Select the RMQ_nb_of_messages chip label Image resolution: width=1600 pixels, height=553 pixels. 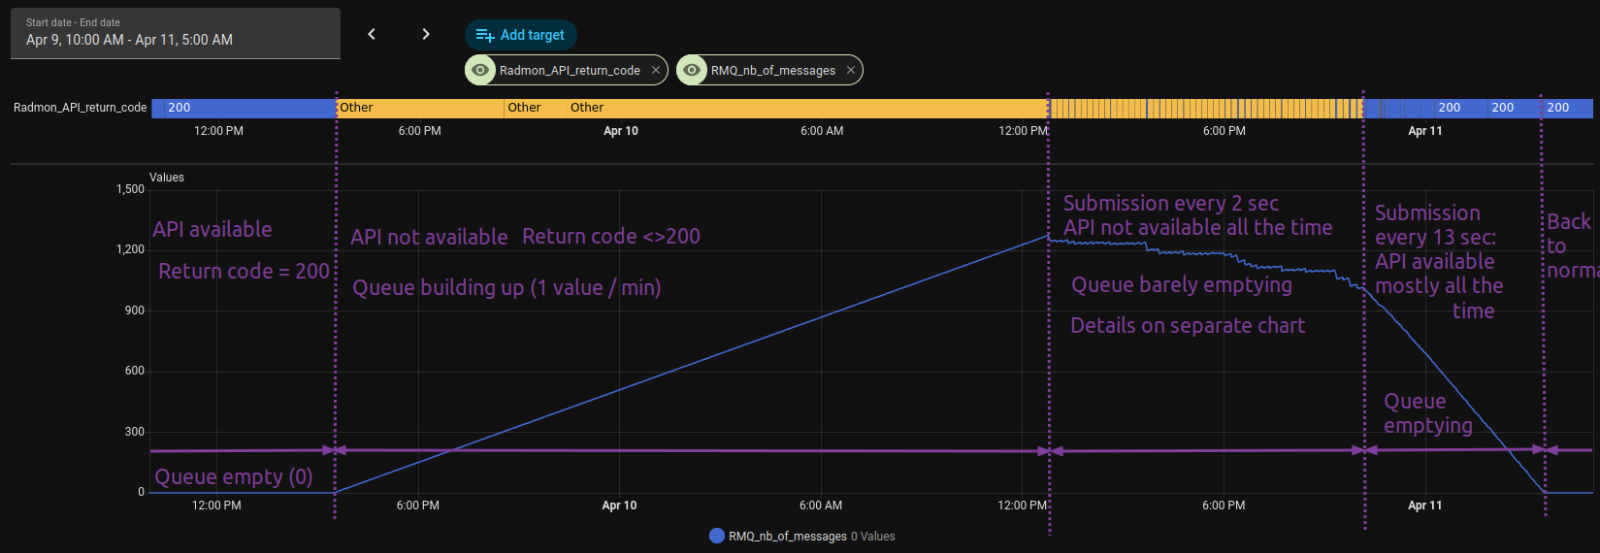click(772, 70)
